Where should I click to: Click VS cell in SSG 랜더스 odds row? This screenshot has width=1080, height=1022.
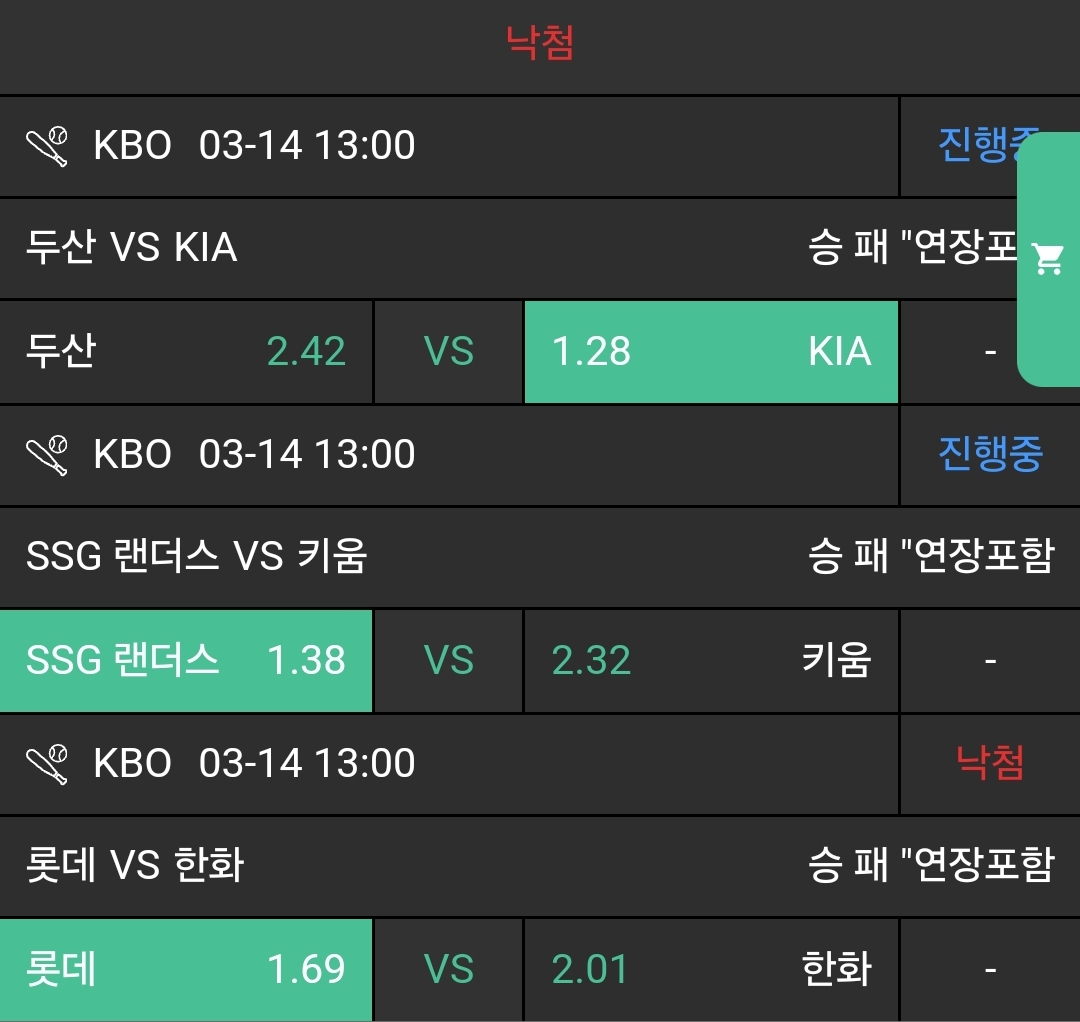(449, 661)
